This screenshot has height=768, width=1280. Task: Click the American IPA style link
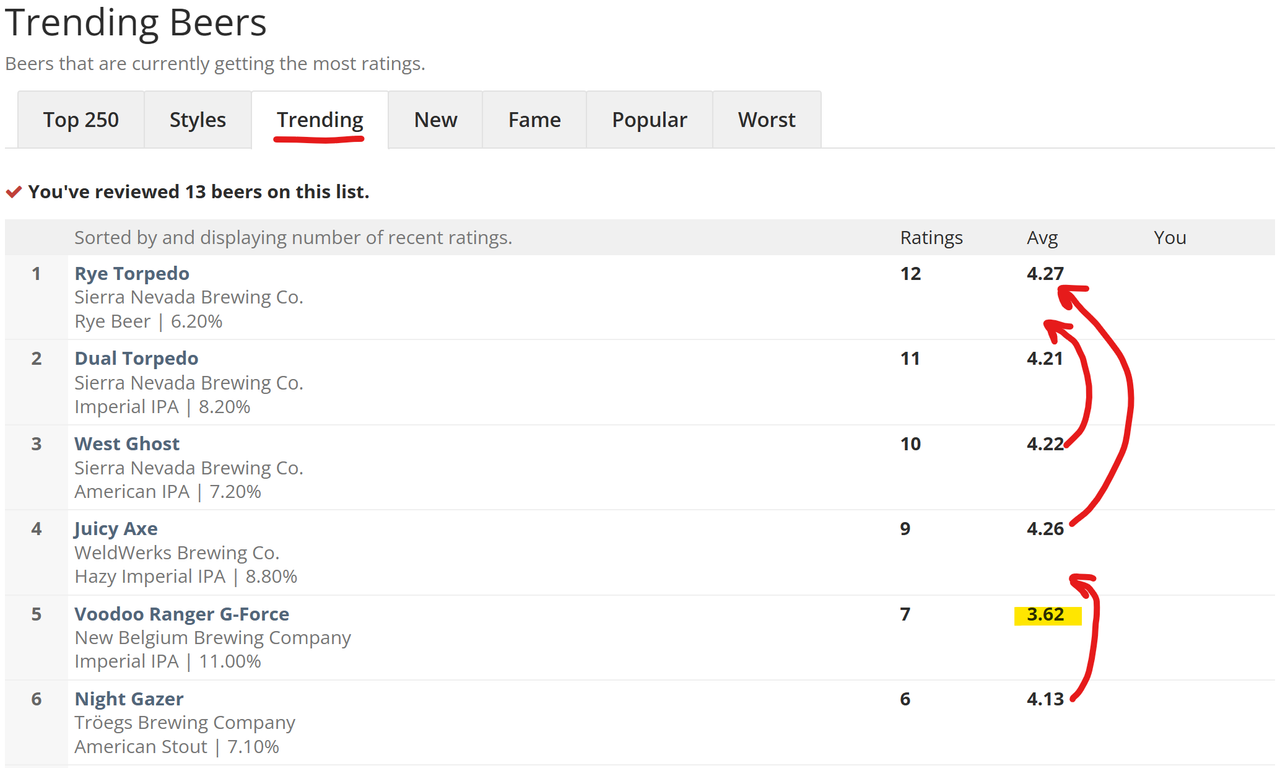pyautogui.click(x=131, y=492)
